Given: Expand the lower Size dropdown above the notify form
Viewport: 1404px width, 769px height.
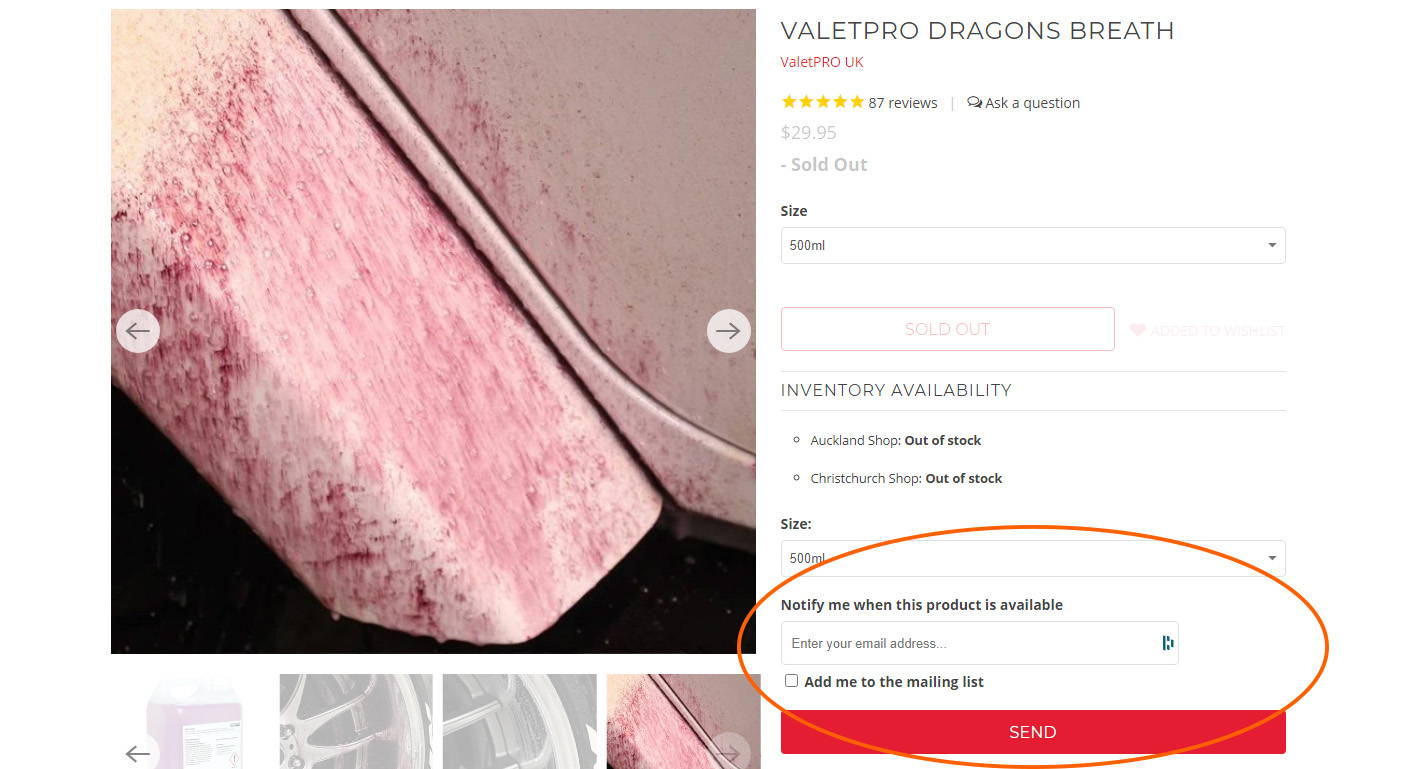Looking at the screenshot, I should pos(1033,558).
